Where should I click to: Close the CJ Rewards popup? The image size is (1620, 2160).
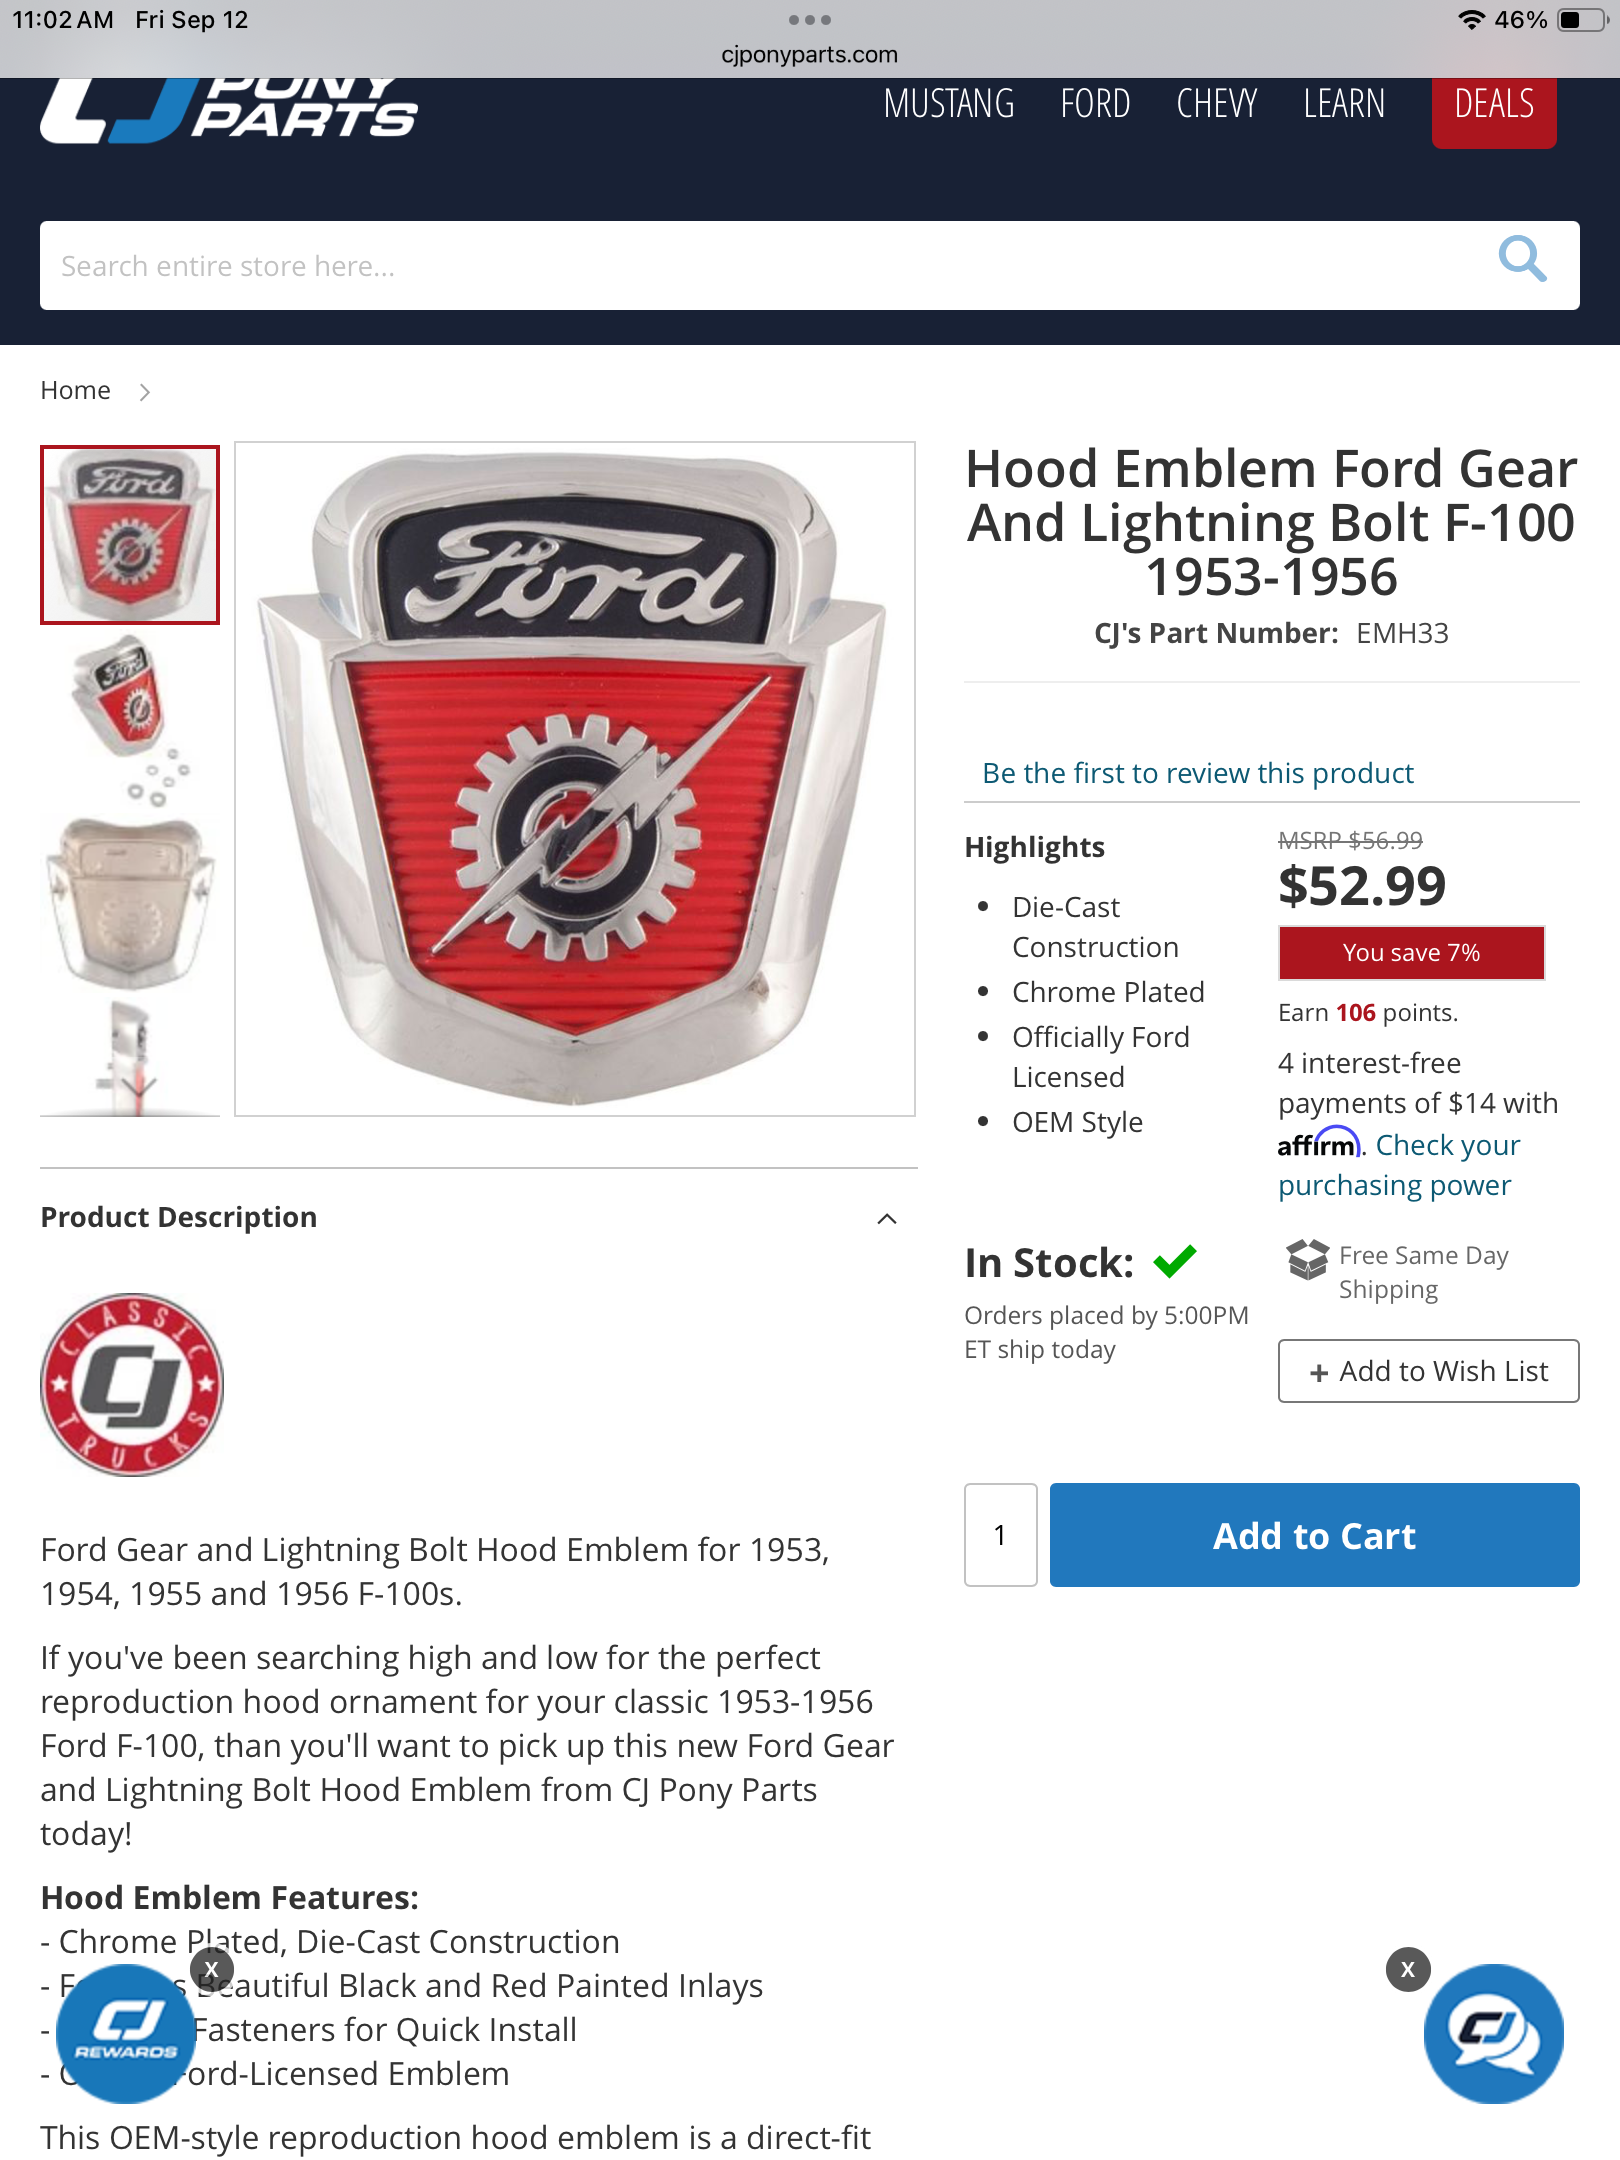211,1969
